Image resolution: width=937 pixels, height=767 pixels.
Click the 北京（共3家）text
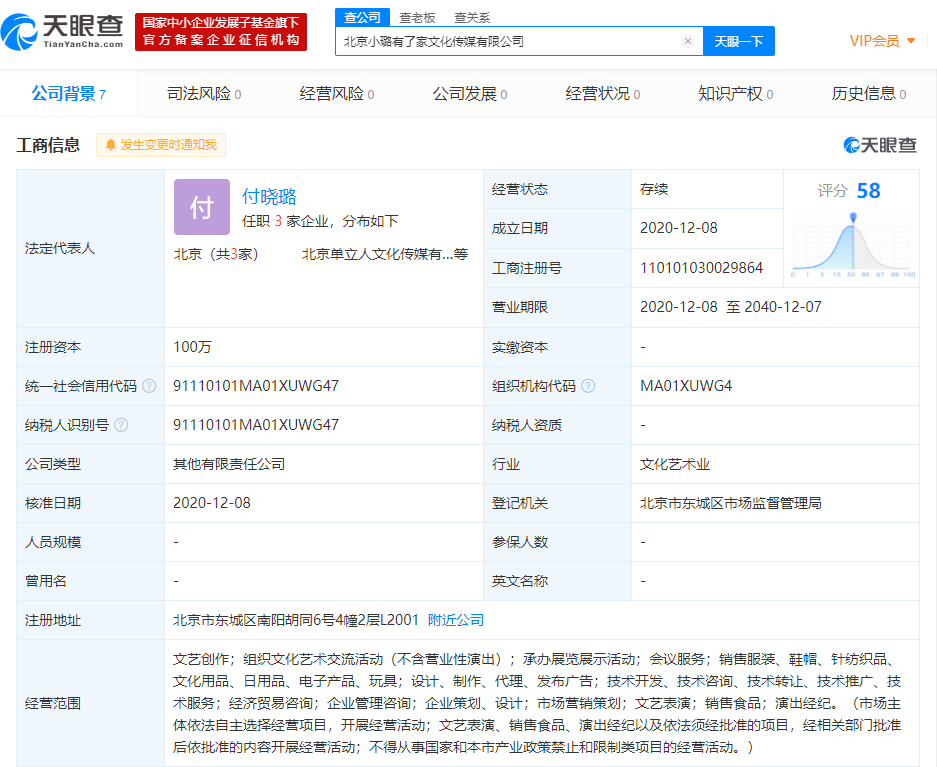pos(216,254)
